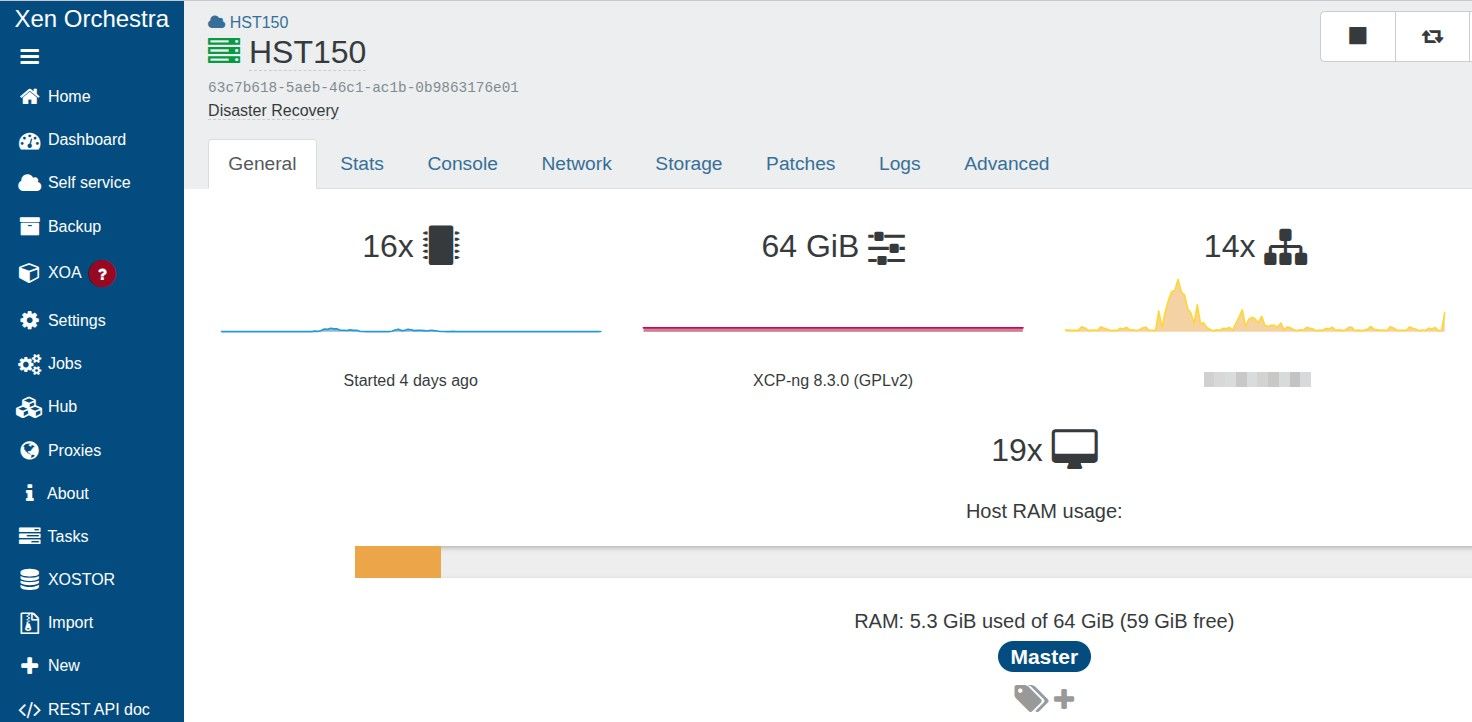Toggle the hamburger sidebar menu
Screen dimensions: 1472x722
30,57
